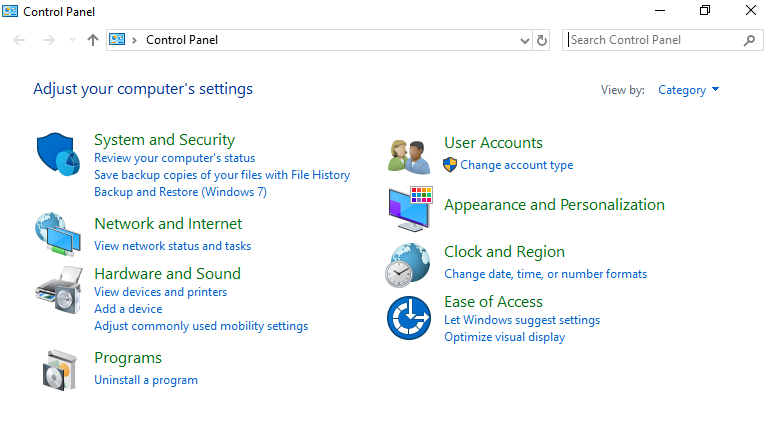
Task: Open Save backup copies with File History
Action: tap(222, 175)
